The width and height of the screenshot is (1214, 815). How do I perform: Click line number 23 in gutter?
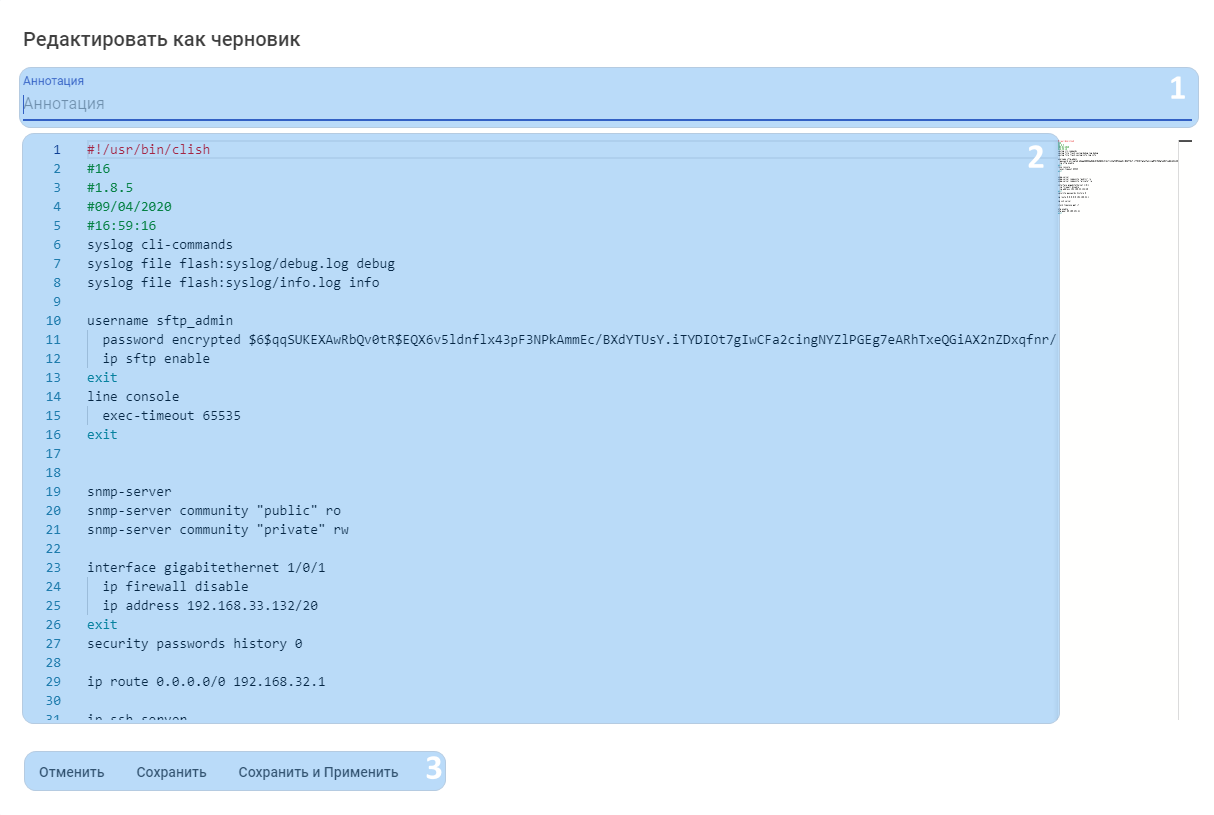[x=53, y=568]
